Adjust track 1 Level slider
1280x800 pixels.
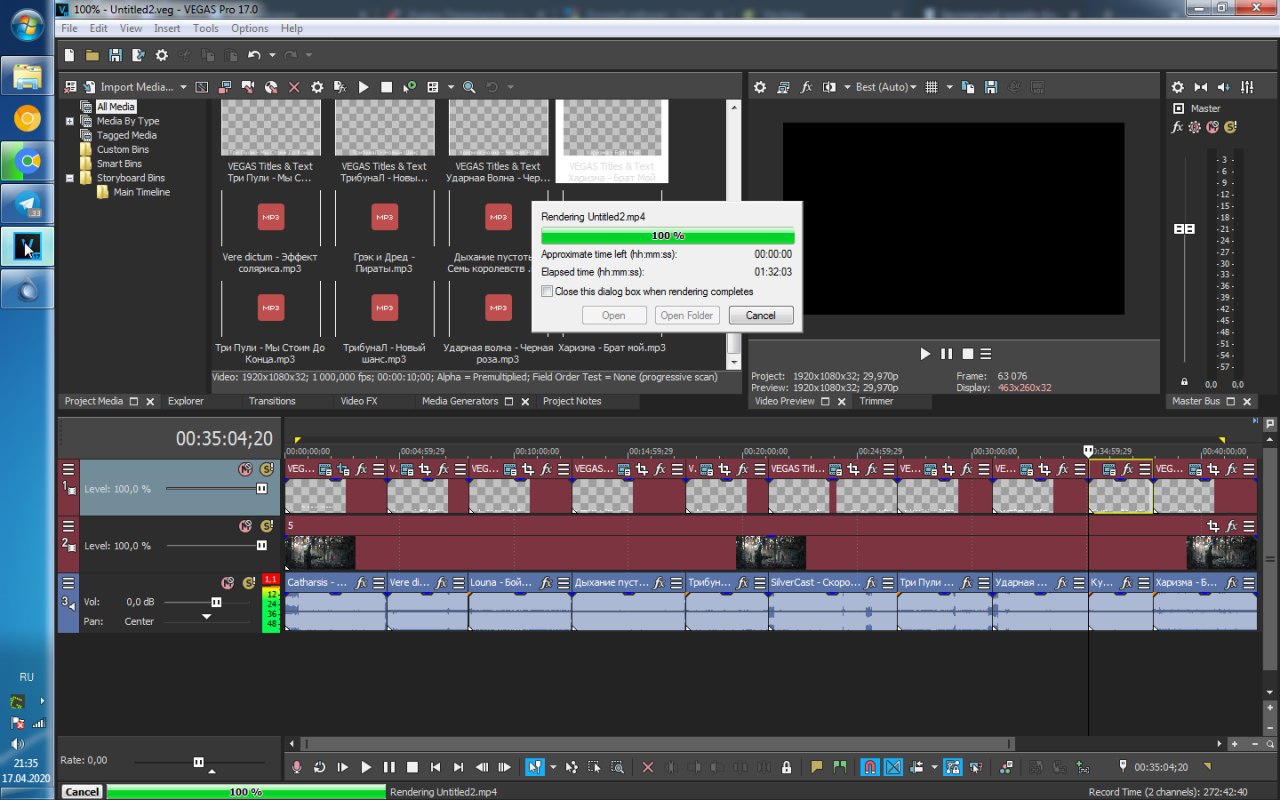(262, 489)
